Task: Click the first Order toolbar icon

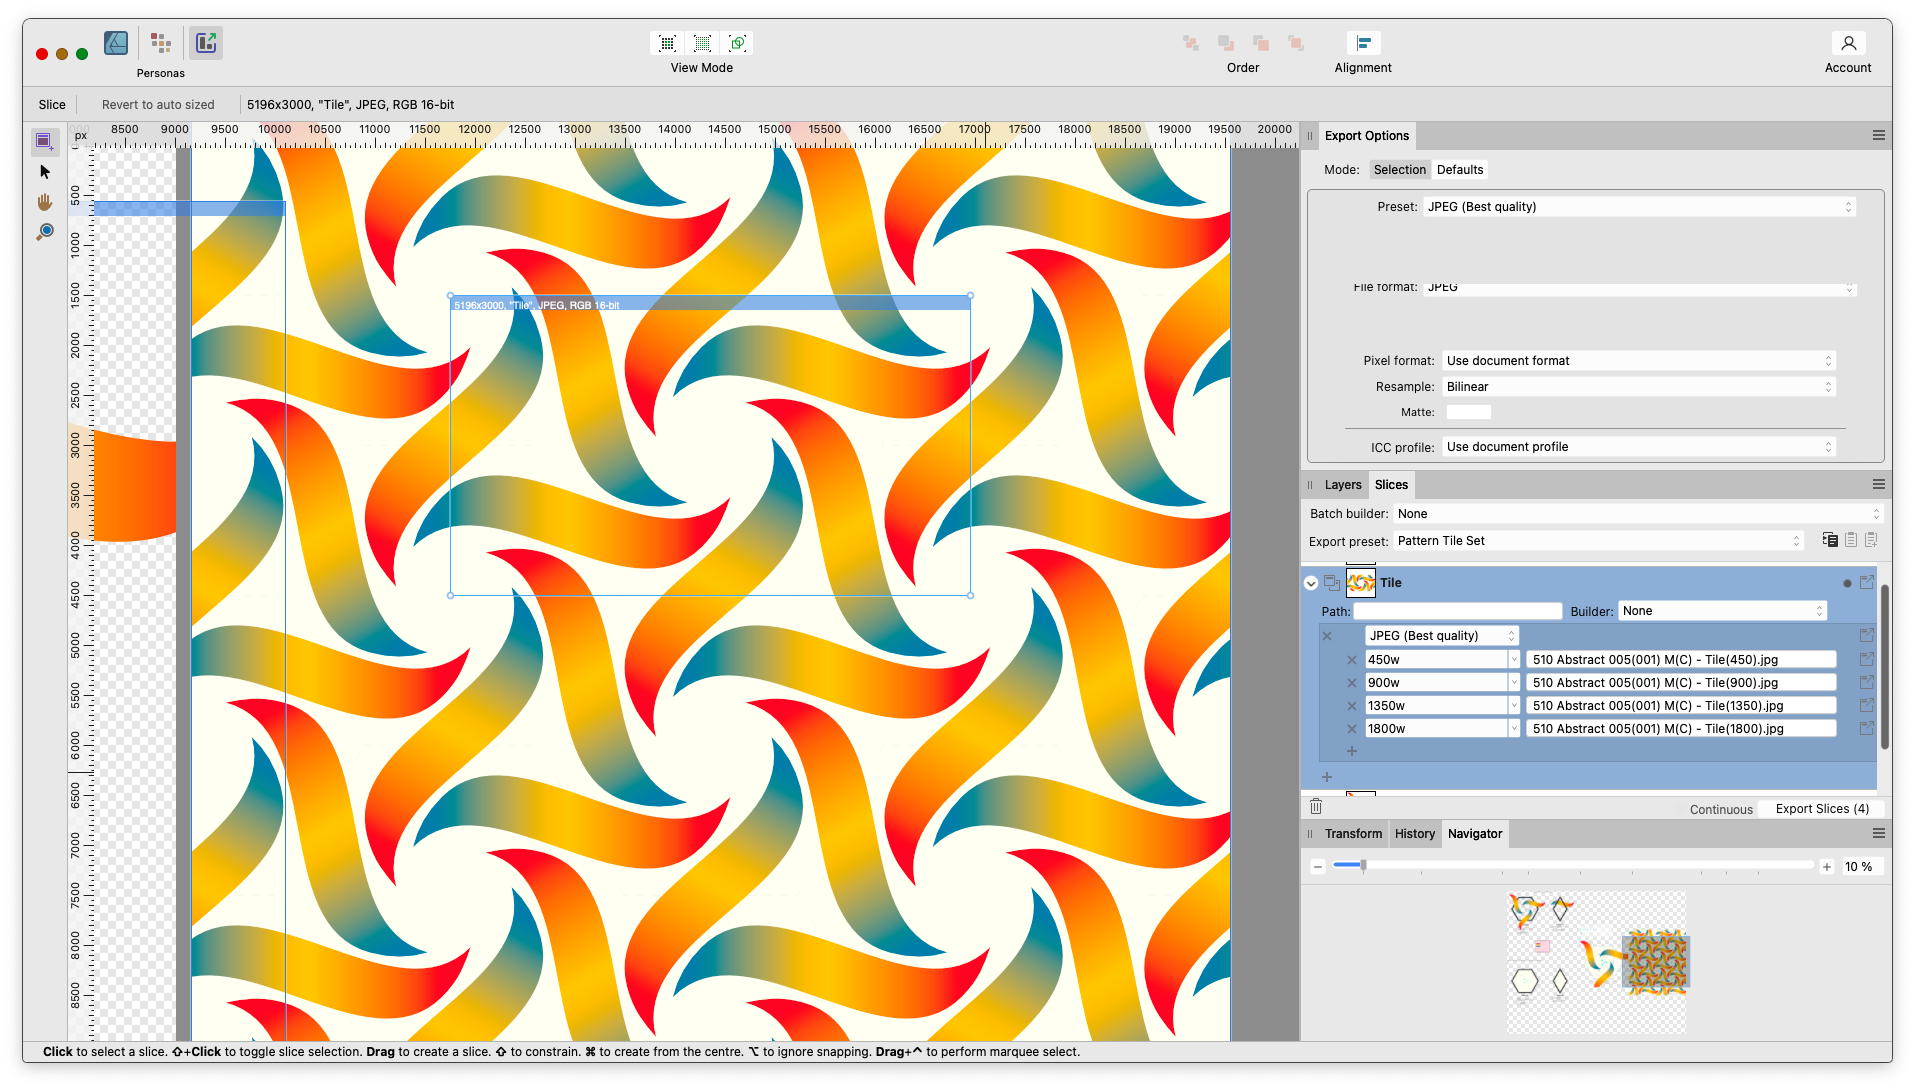Action: (1191, 43)
